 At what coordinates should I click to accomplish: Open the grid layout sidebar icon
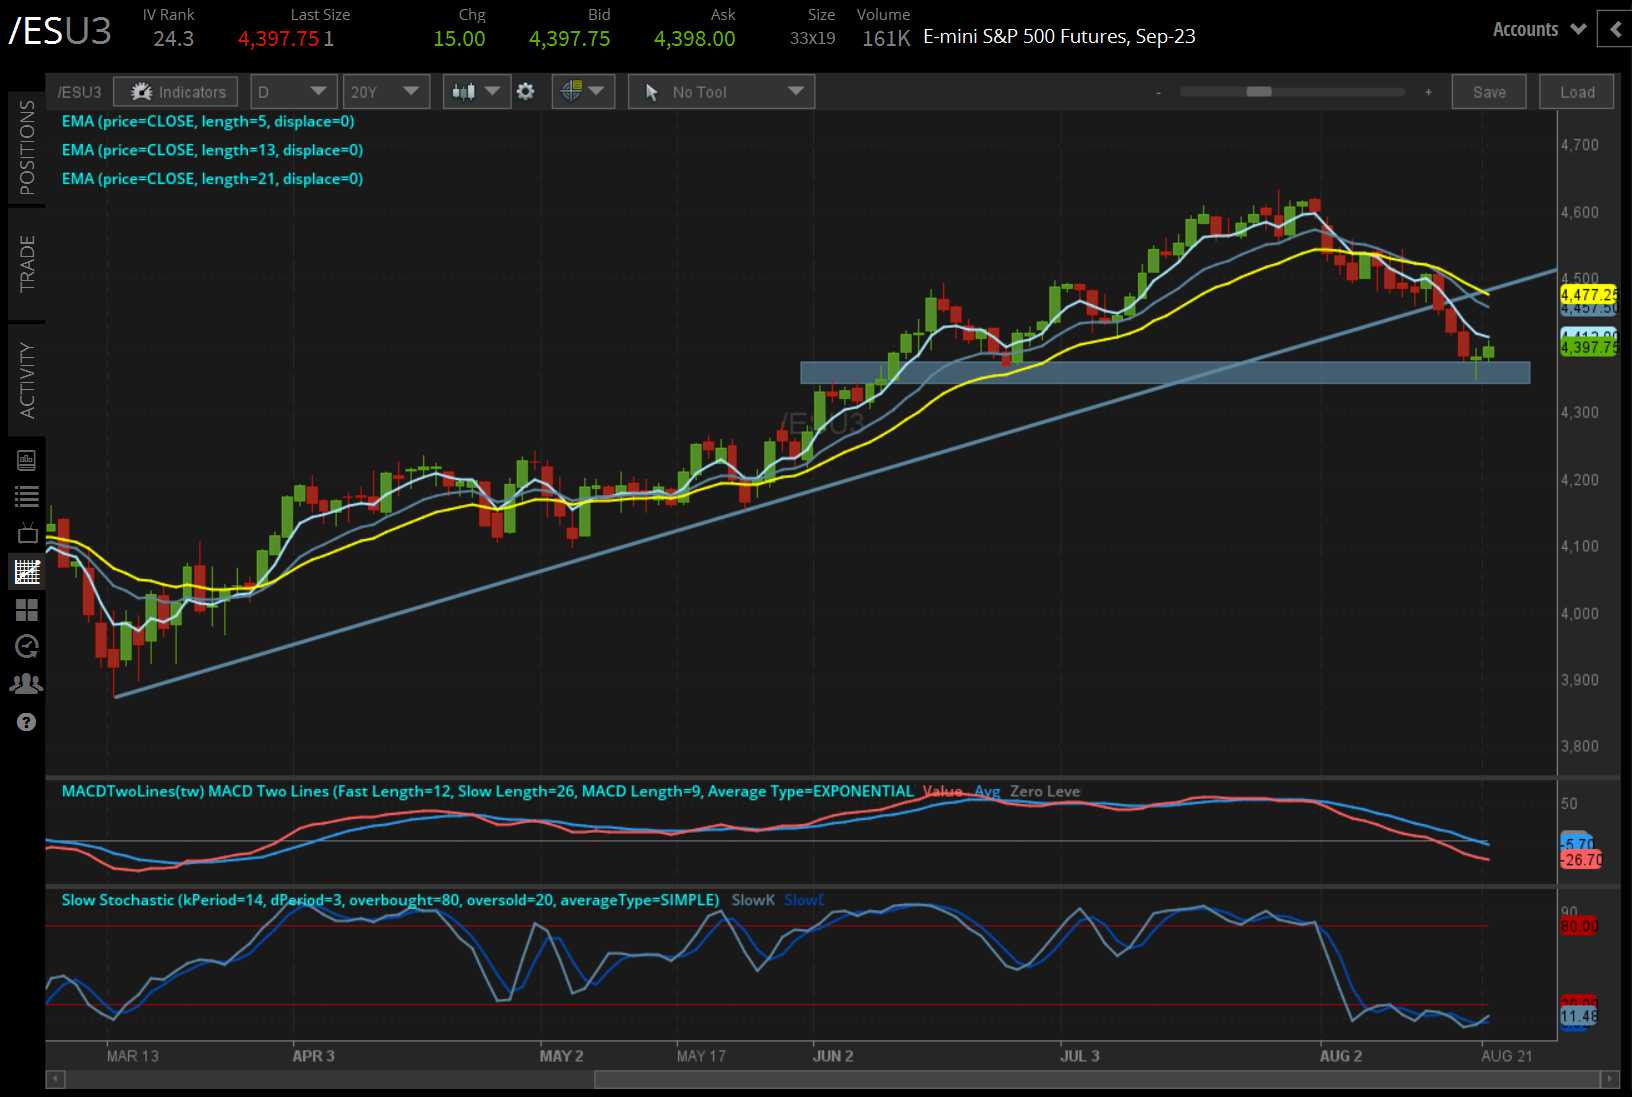point(27,610)
